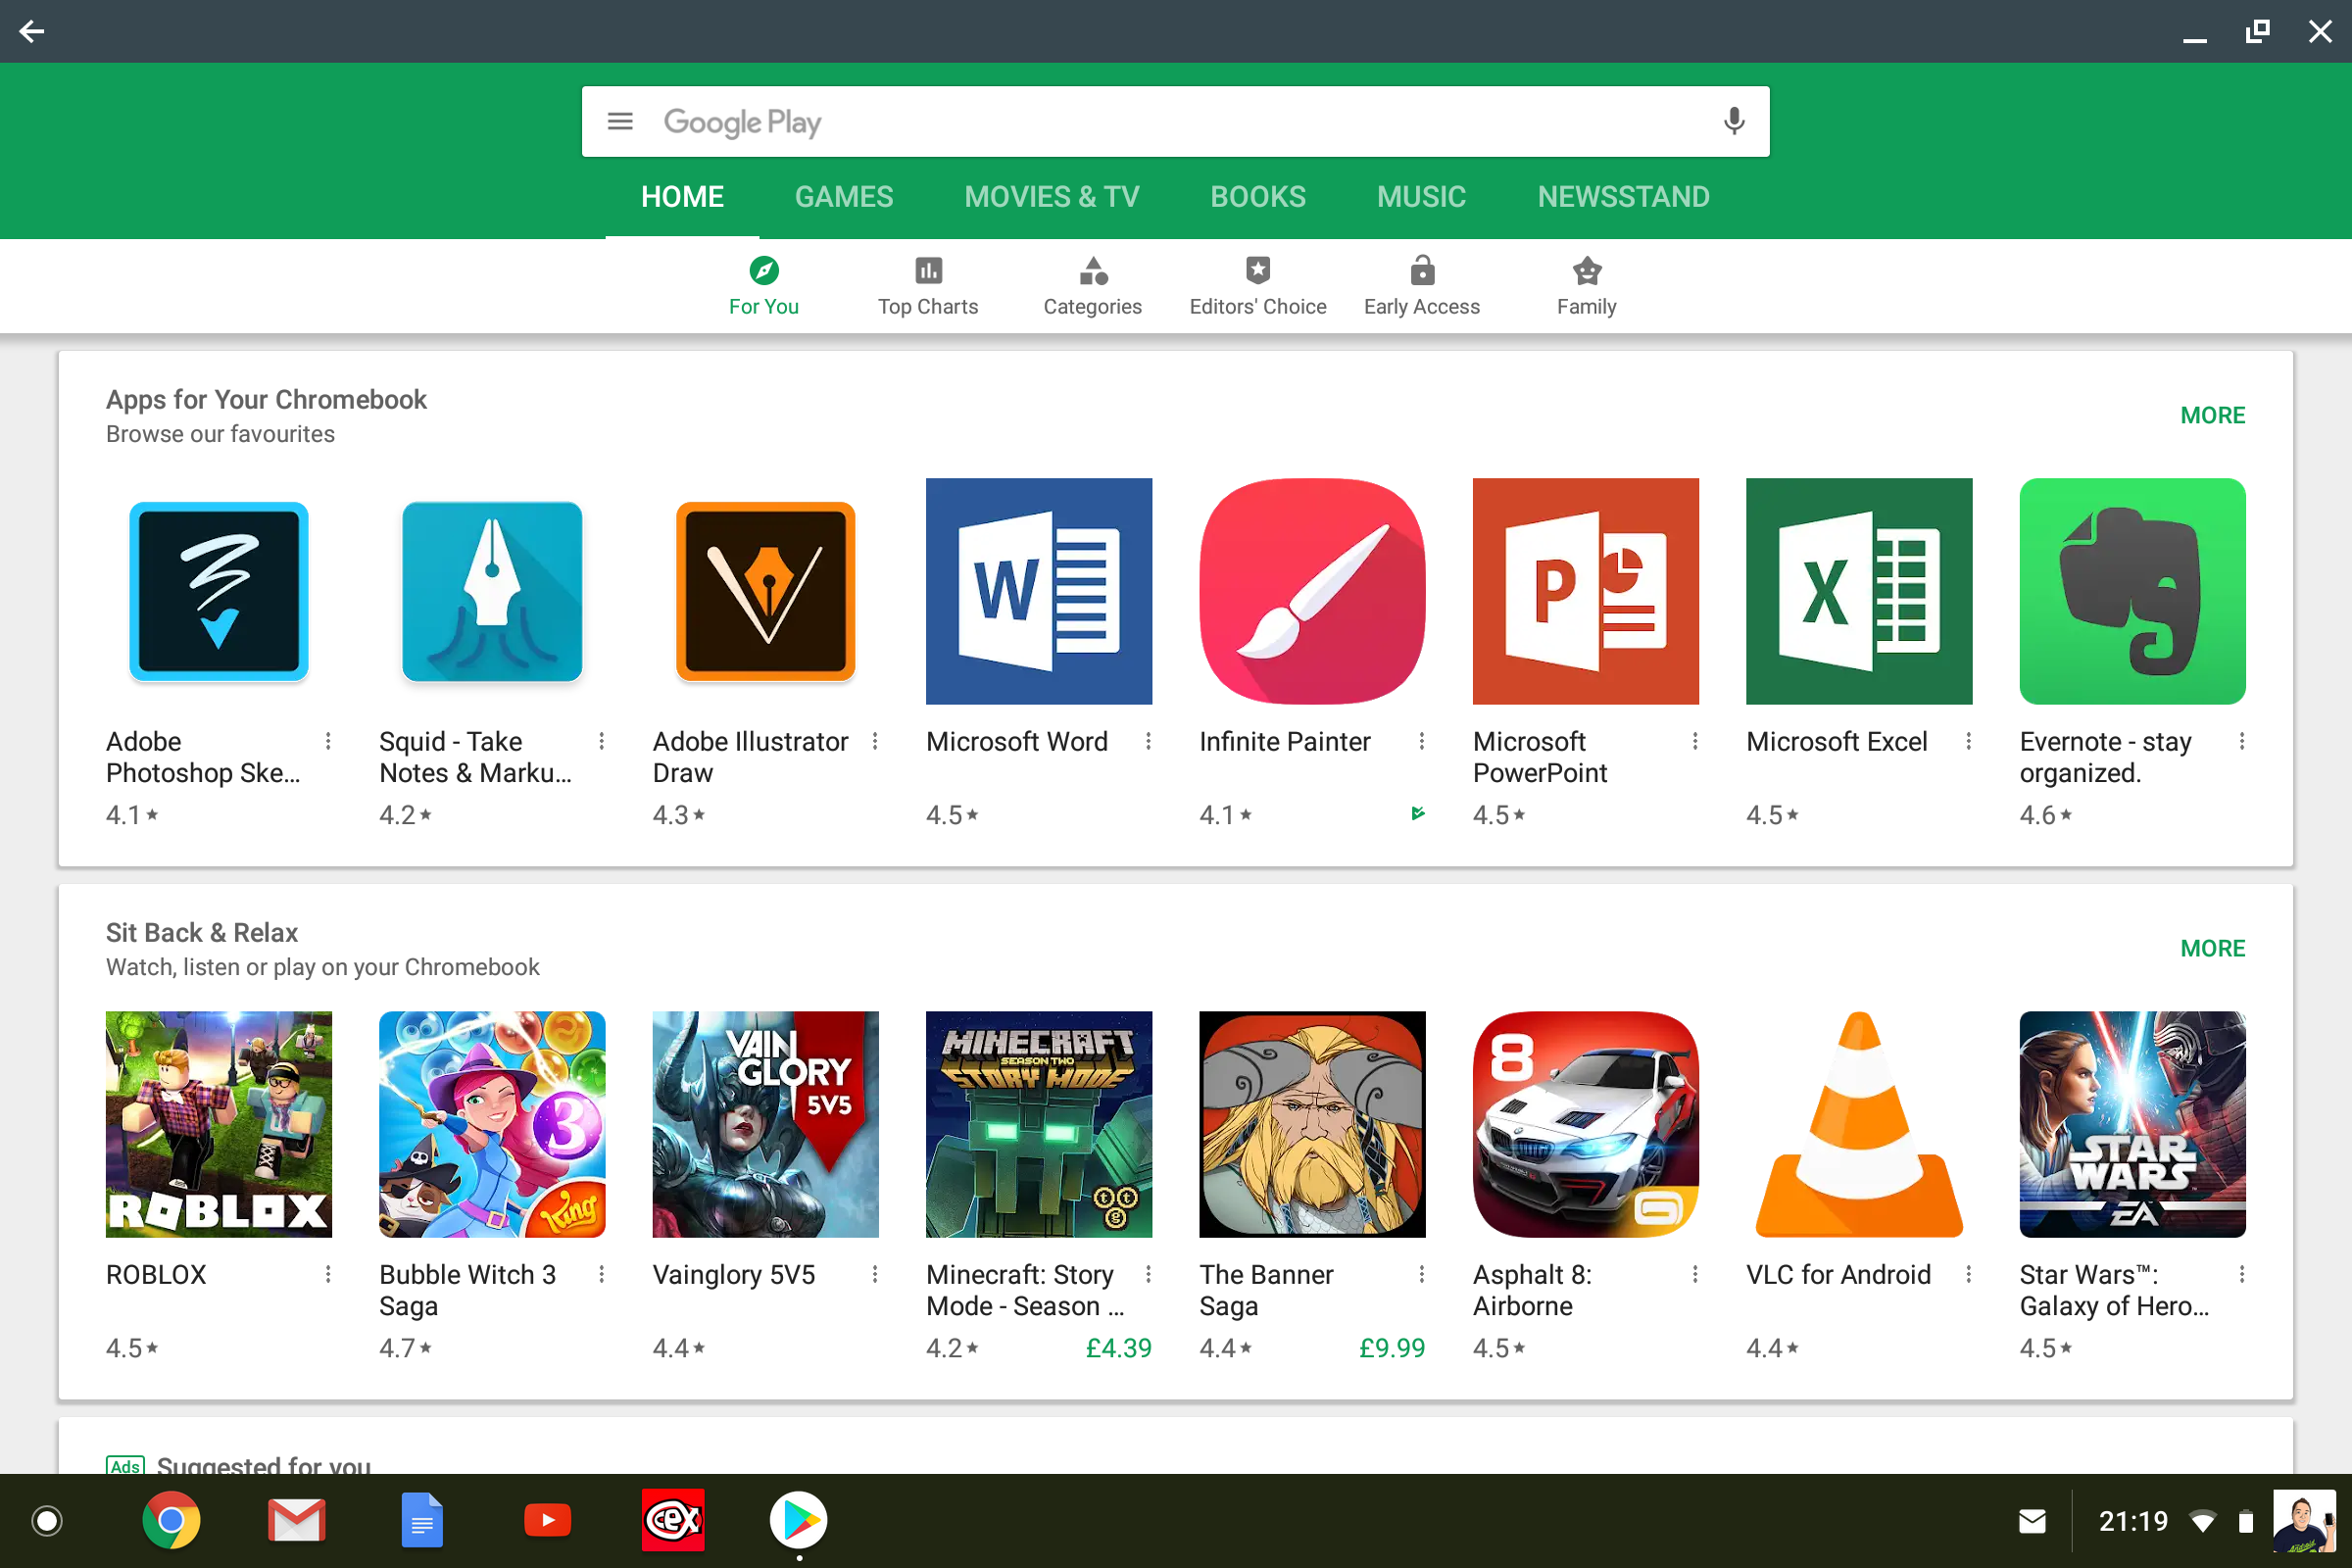The width and height of the screenshot is (2352, 1568).
Task: Open the Categories section
Action: (1093, 286)
